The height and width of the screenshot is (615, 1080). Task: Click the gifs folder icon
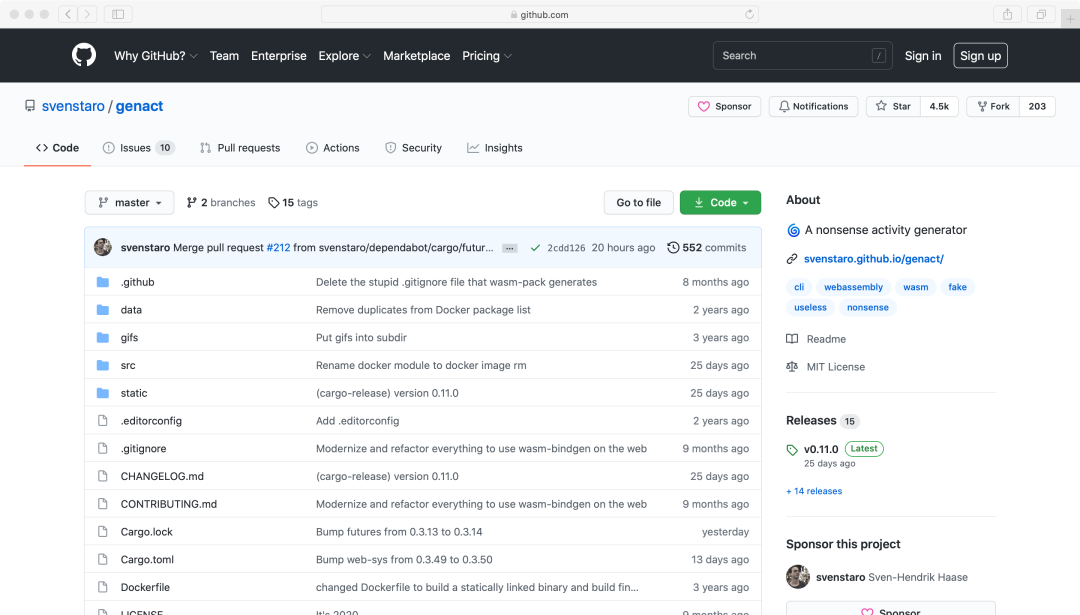point(103,337)
